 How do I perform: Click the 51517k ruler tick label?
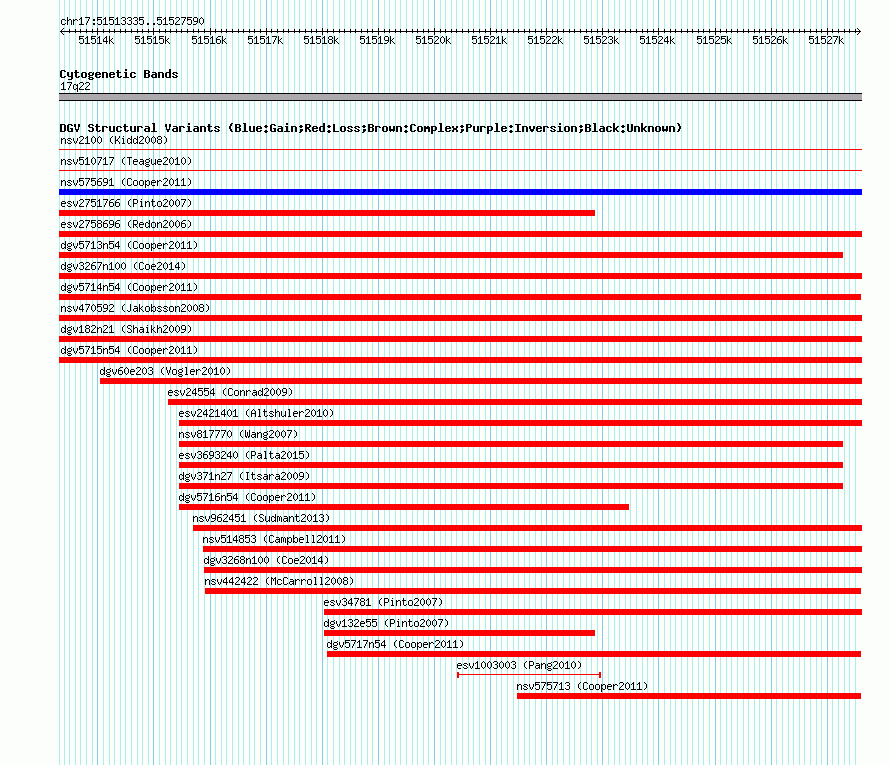pyautogui.click(x=265, y=40)
